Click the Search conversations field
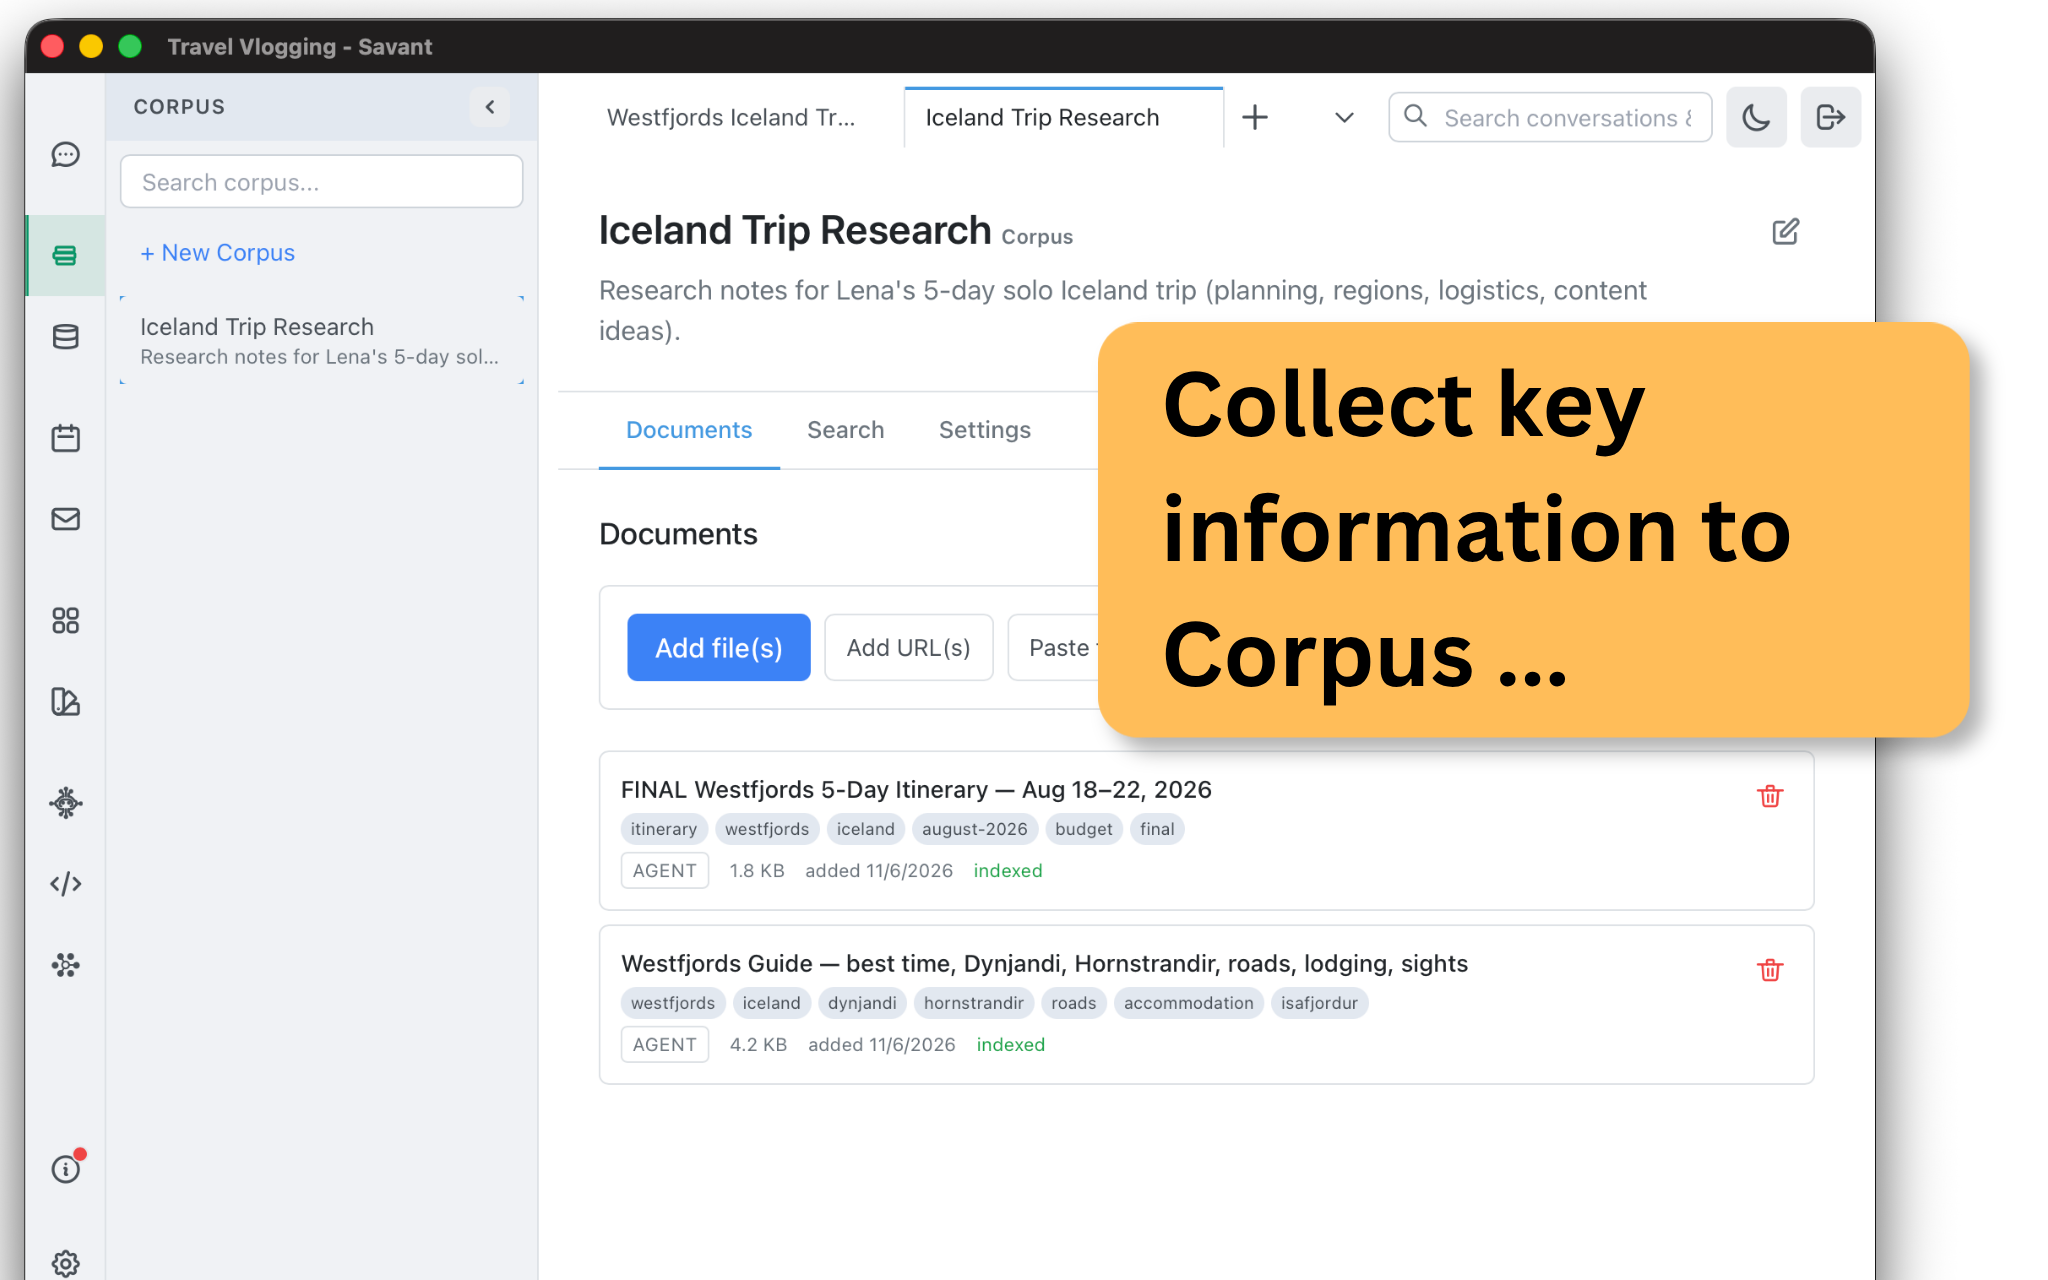Image resolution: width=2048 pixels, height=1280 pixels. pos(1550,118)
